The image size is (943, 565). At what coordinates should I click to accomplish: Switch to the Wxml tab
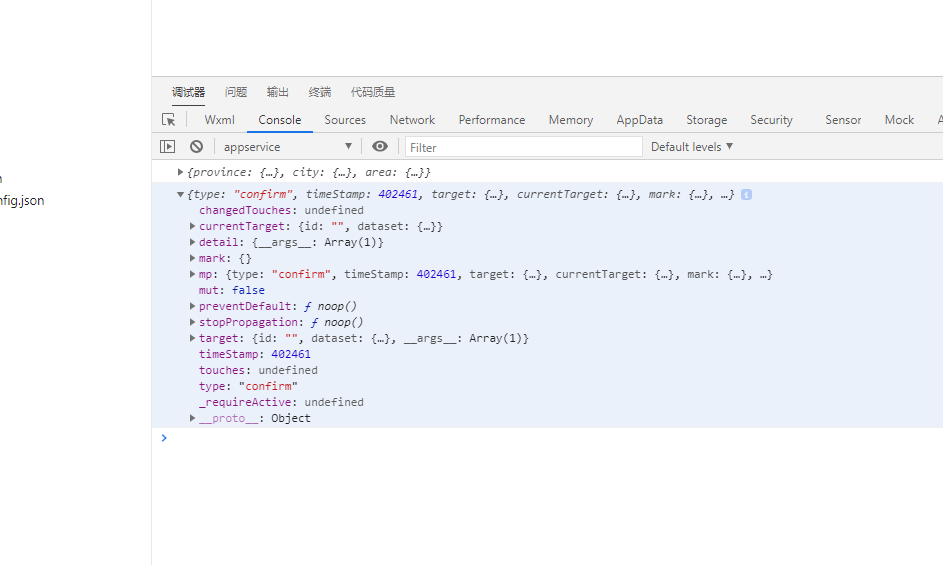pos(219,119)
